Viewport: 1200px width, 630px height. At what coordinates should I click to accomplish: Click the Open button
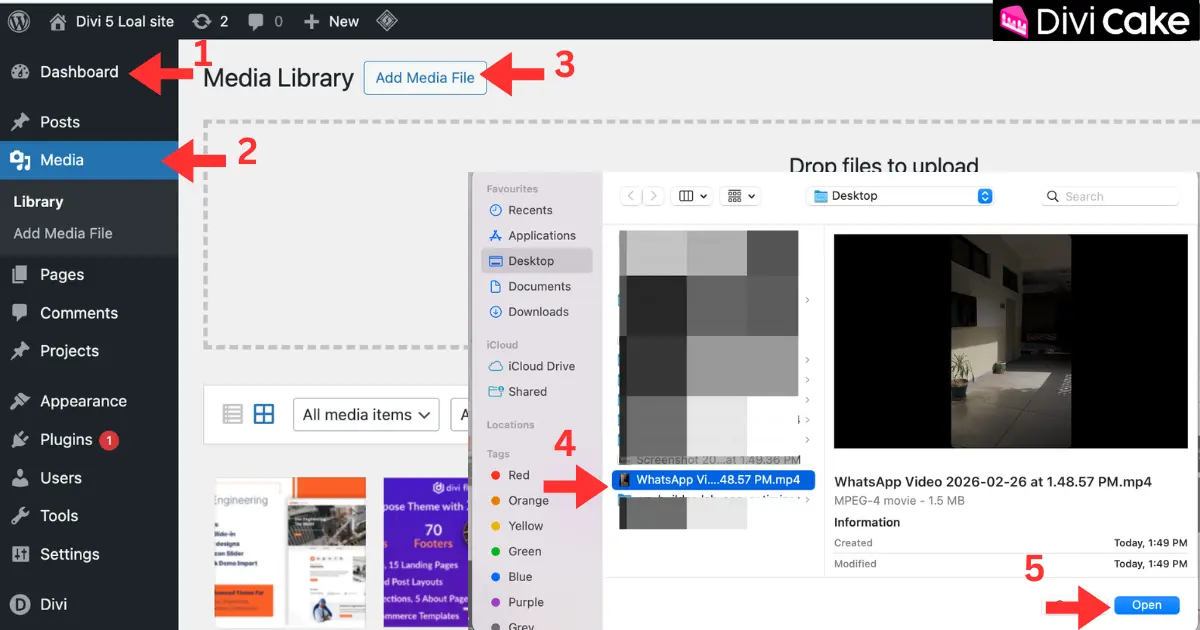[x=1146, y=605]
